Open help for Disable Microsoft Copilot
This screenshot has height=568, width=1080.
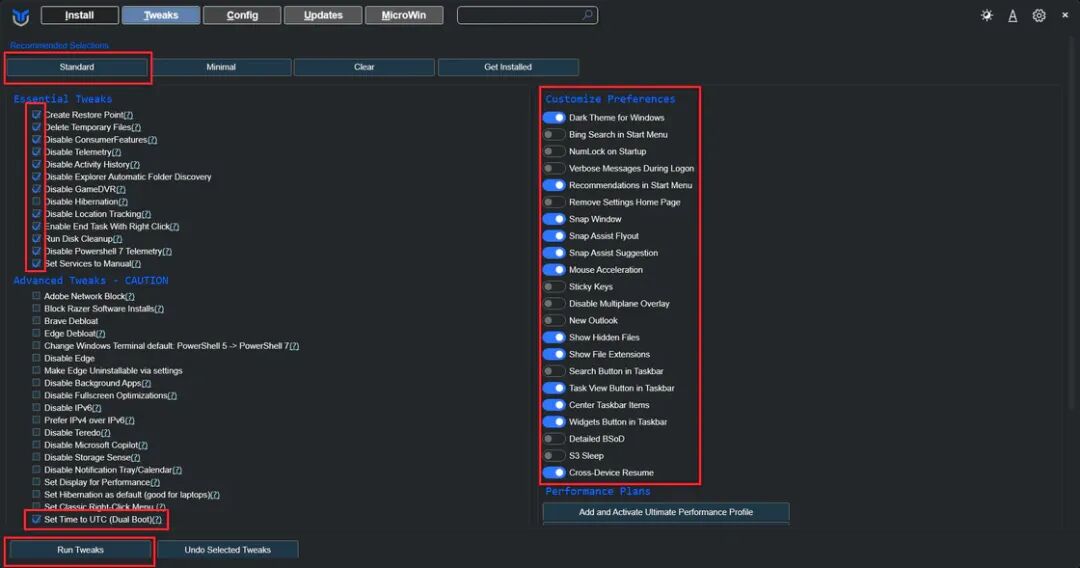coord(143,445)
